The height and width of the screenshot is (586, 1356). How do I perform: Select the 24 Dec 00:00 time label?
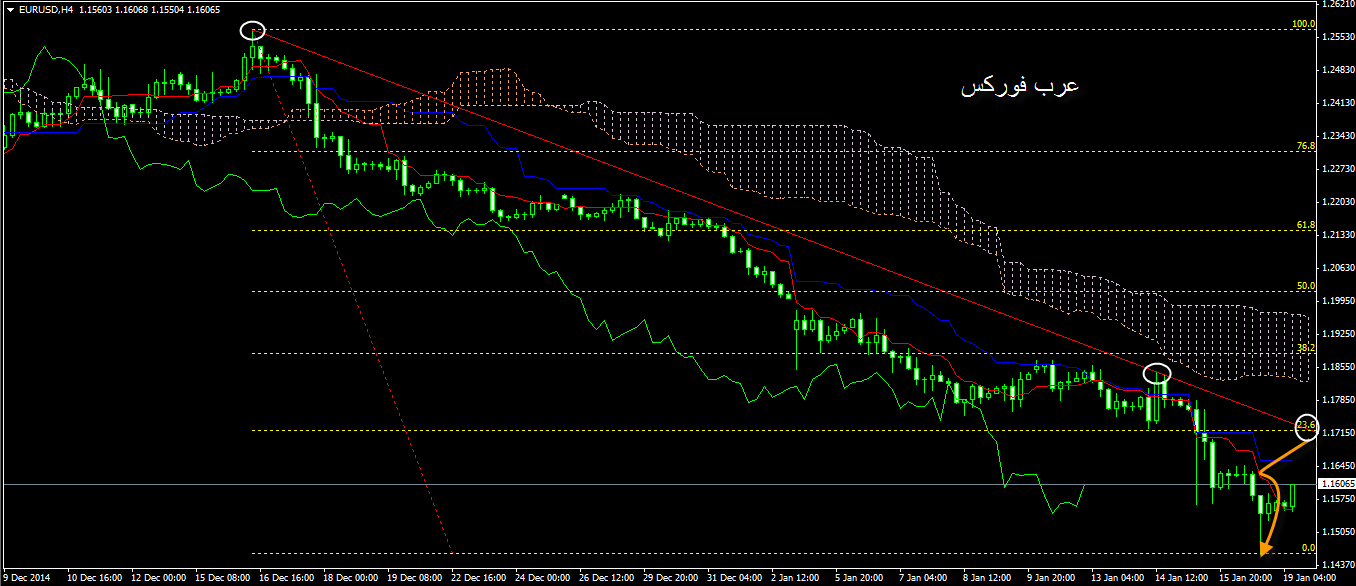point(543,578)
